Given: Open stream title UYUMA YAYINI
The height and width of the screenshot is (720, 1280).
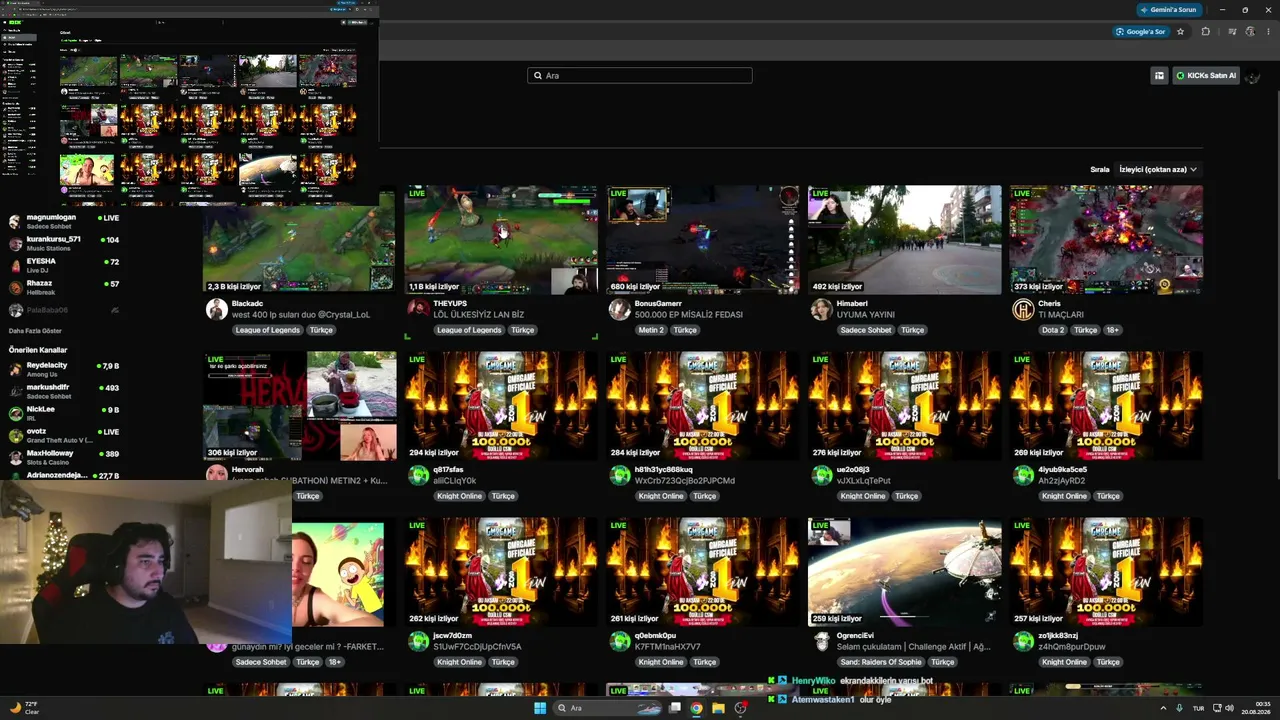Looking at the screenshot, I should [x=866, y=315].
